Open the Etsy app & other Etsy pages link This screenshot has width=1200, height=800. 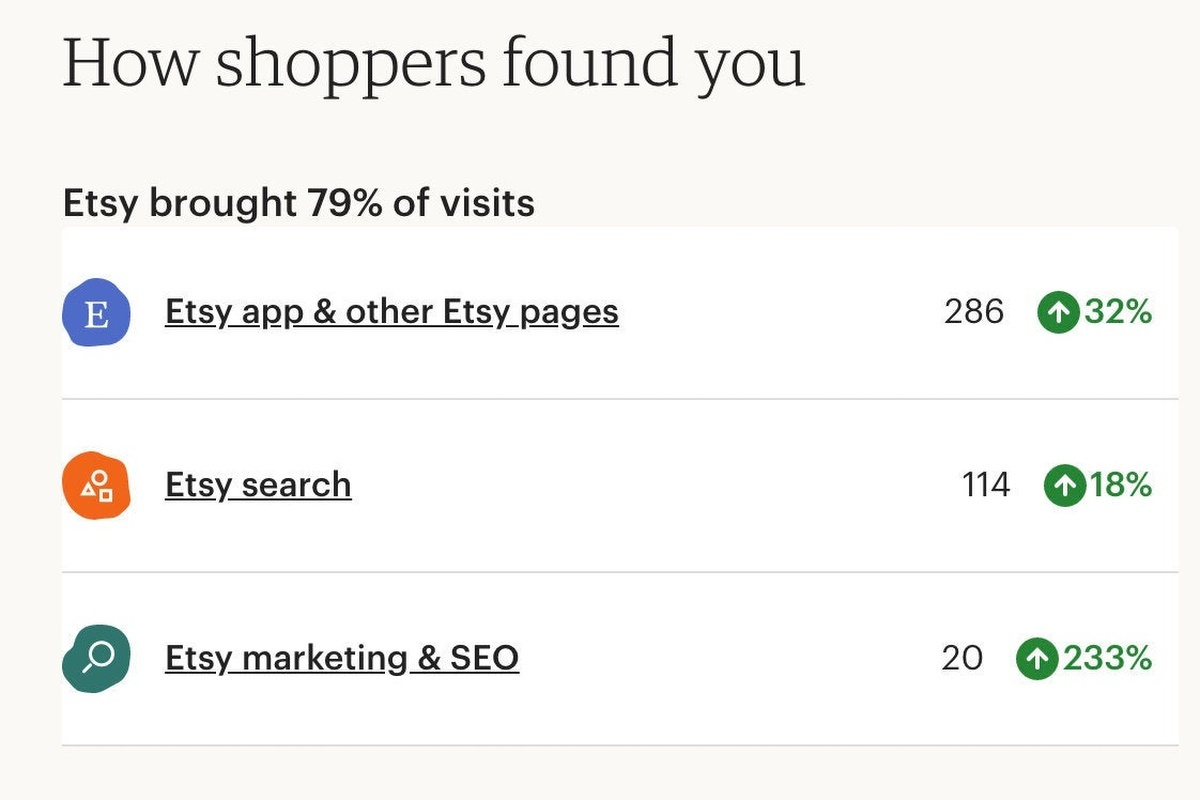pos(391,313)
